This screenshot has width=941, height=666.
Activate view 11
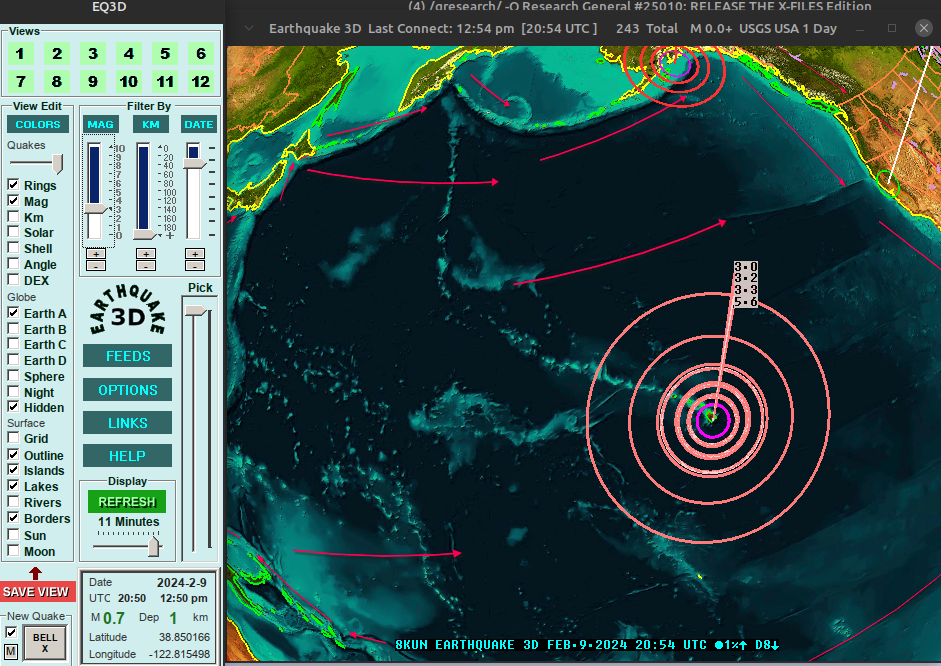pyautogui.click(x=165, y=82)
